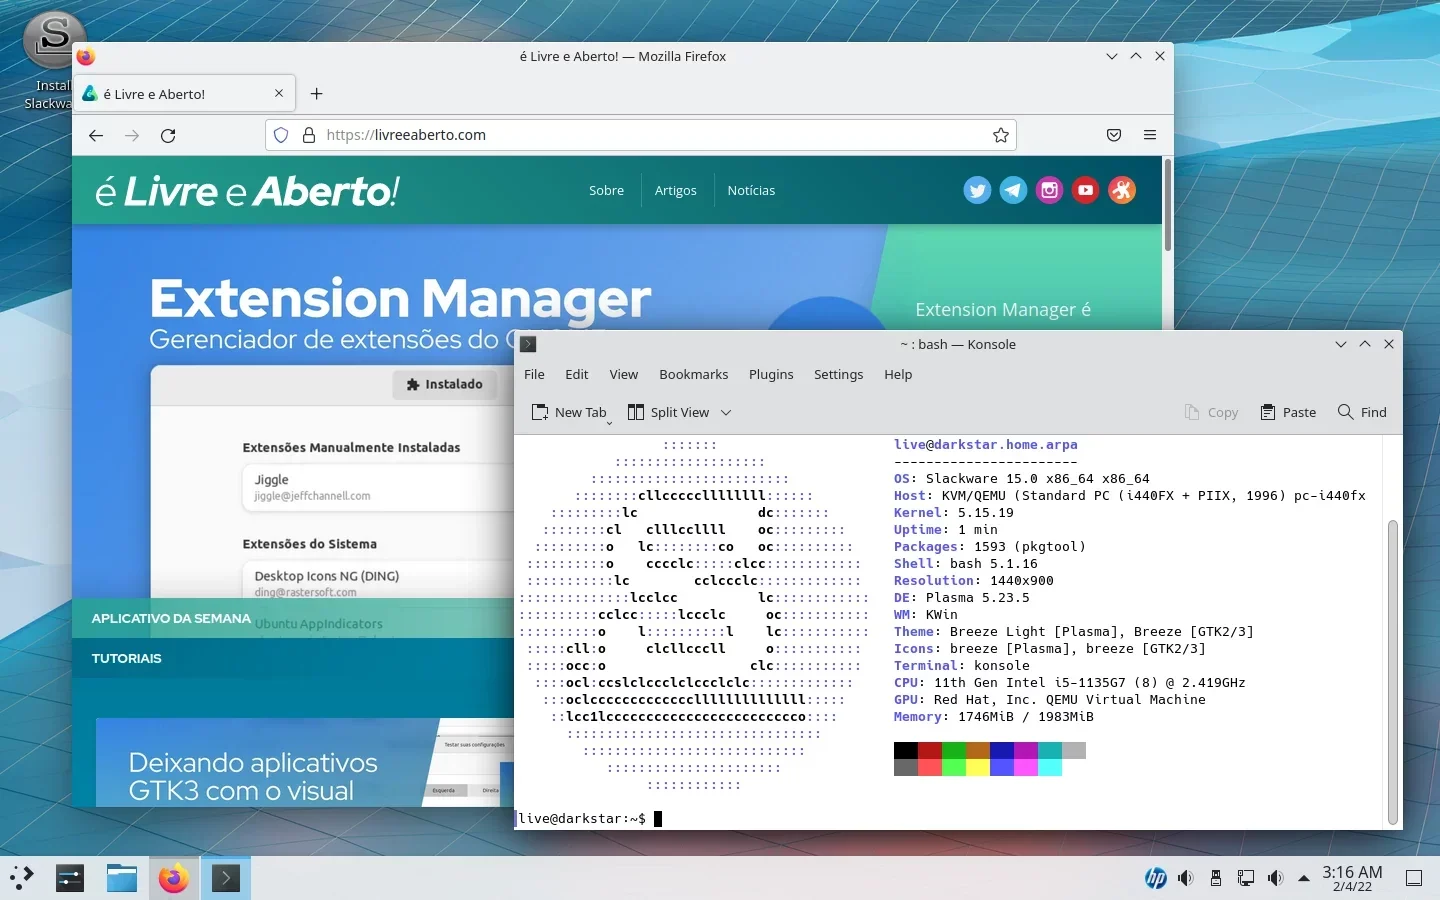Open the Sobre link on the website
The image size is (1440, 900).
tap(606, 190)
